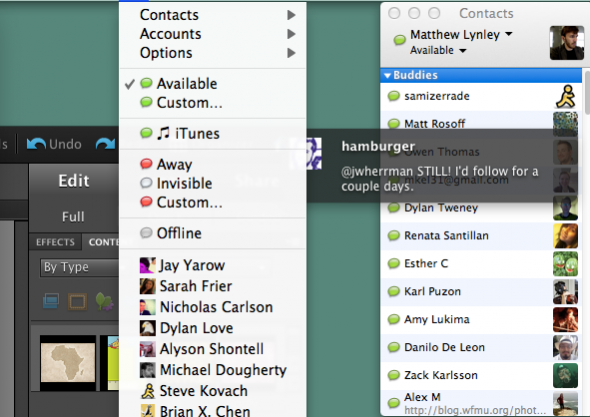Click Dylan Love's eagle avatar icon
Viewport: 590px width, 417px height.
[x=148, y=328]
